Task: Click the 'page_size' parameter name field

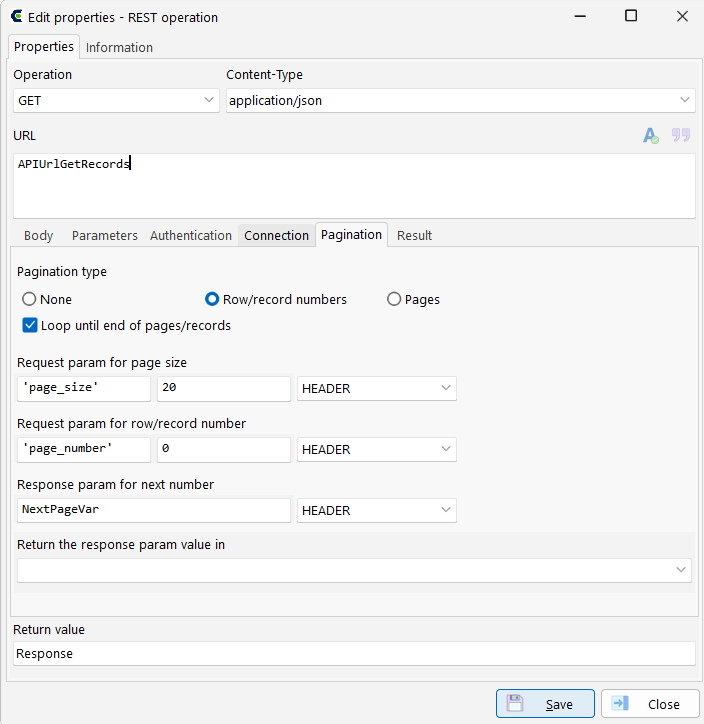Action: [84, 388]
